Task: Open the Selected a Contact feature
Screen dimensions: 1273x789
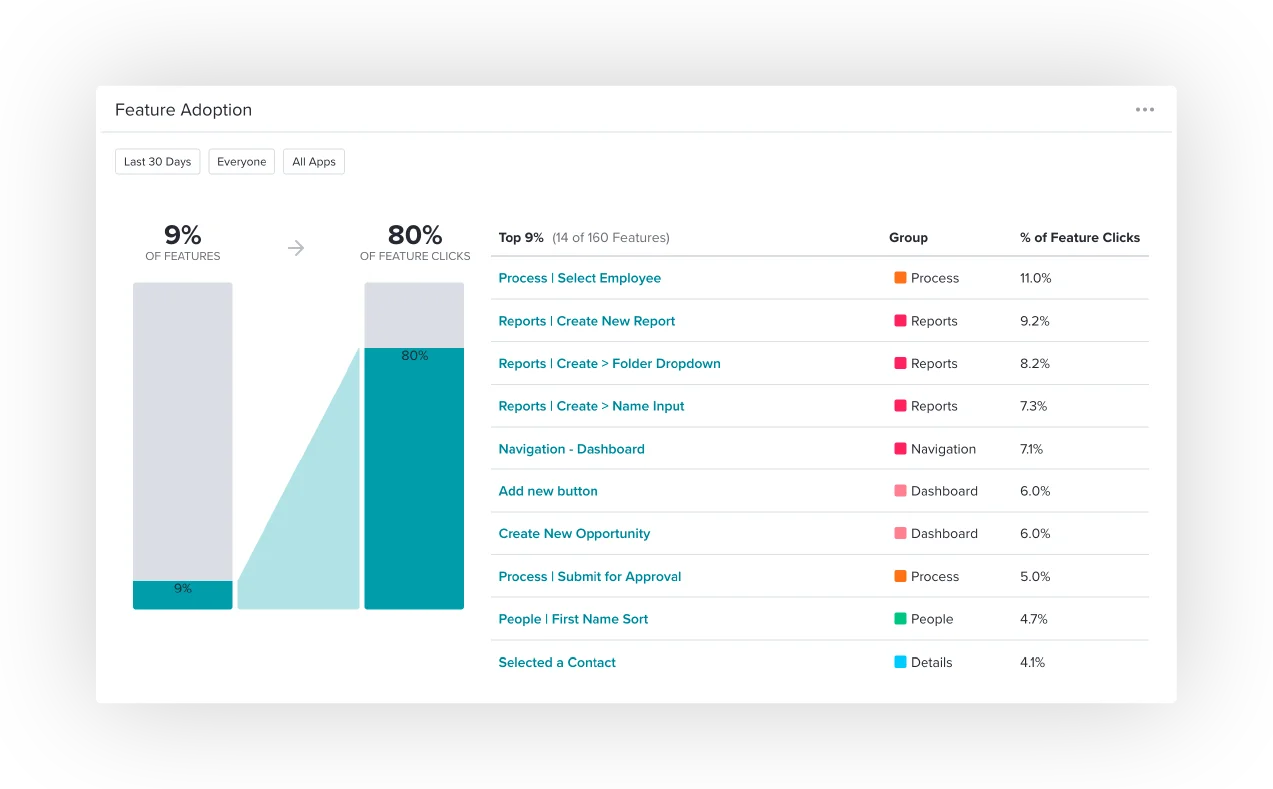Action: coord(557,662)
